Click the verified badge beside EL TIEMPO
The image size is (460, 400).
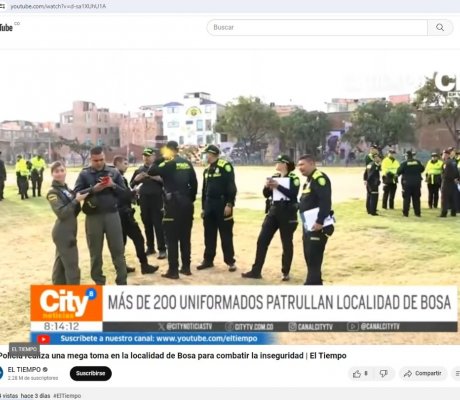pyautogui.click(x=45, y=370)
